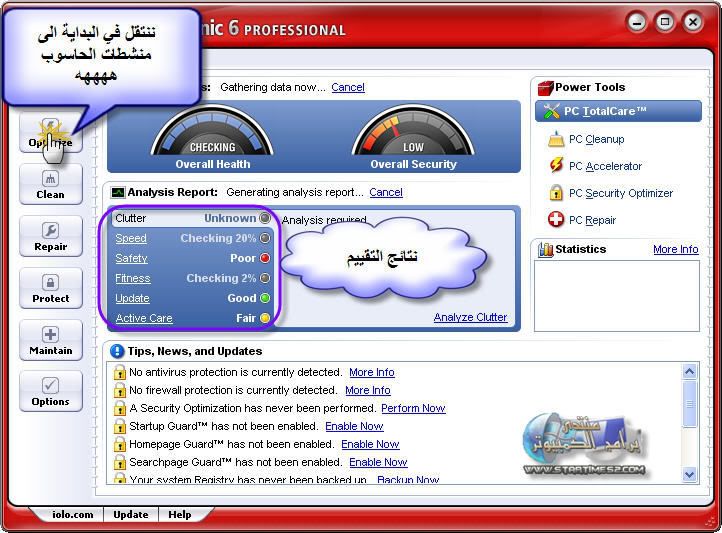Viewport: 722px width, 533px height.
Task: Open PC Repair tool
Action: point(592,220)
